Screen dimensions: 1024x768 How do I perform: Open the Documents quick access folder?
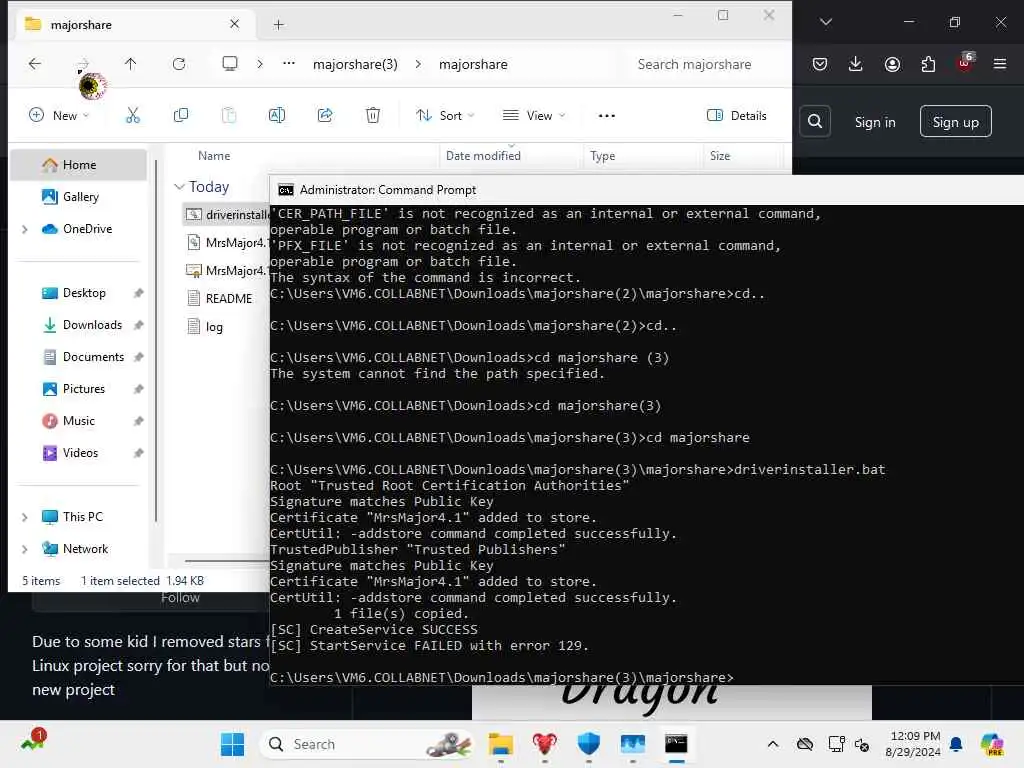coord(93,357)
